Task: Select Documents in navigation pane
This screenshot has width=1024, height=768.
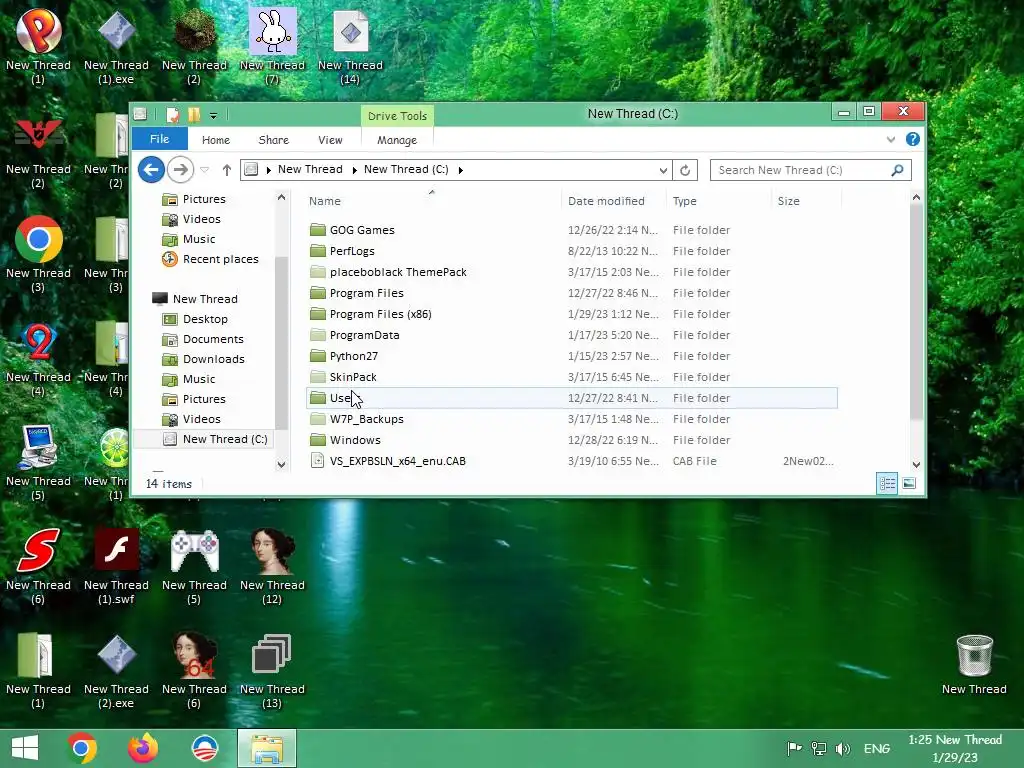Action: point(203,340)
